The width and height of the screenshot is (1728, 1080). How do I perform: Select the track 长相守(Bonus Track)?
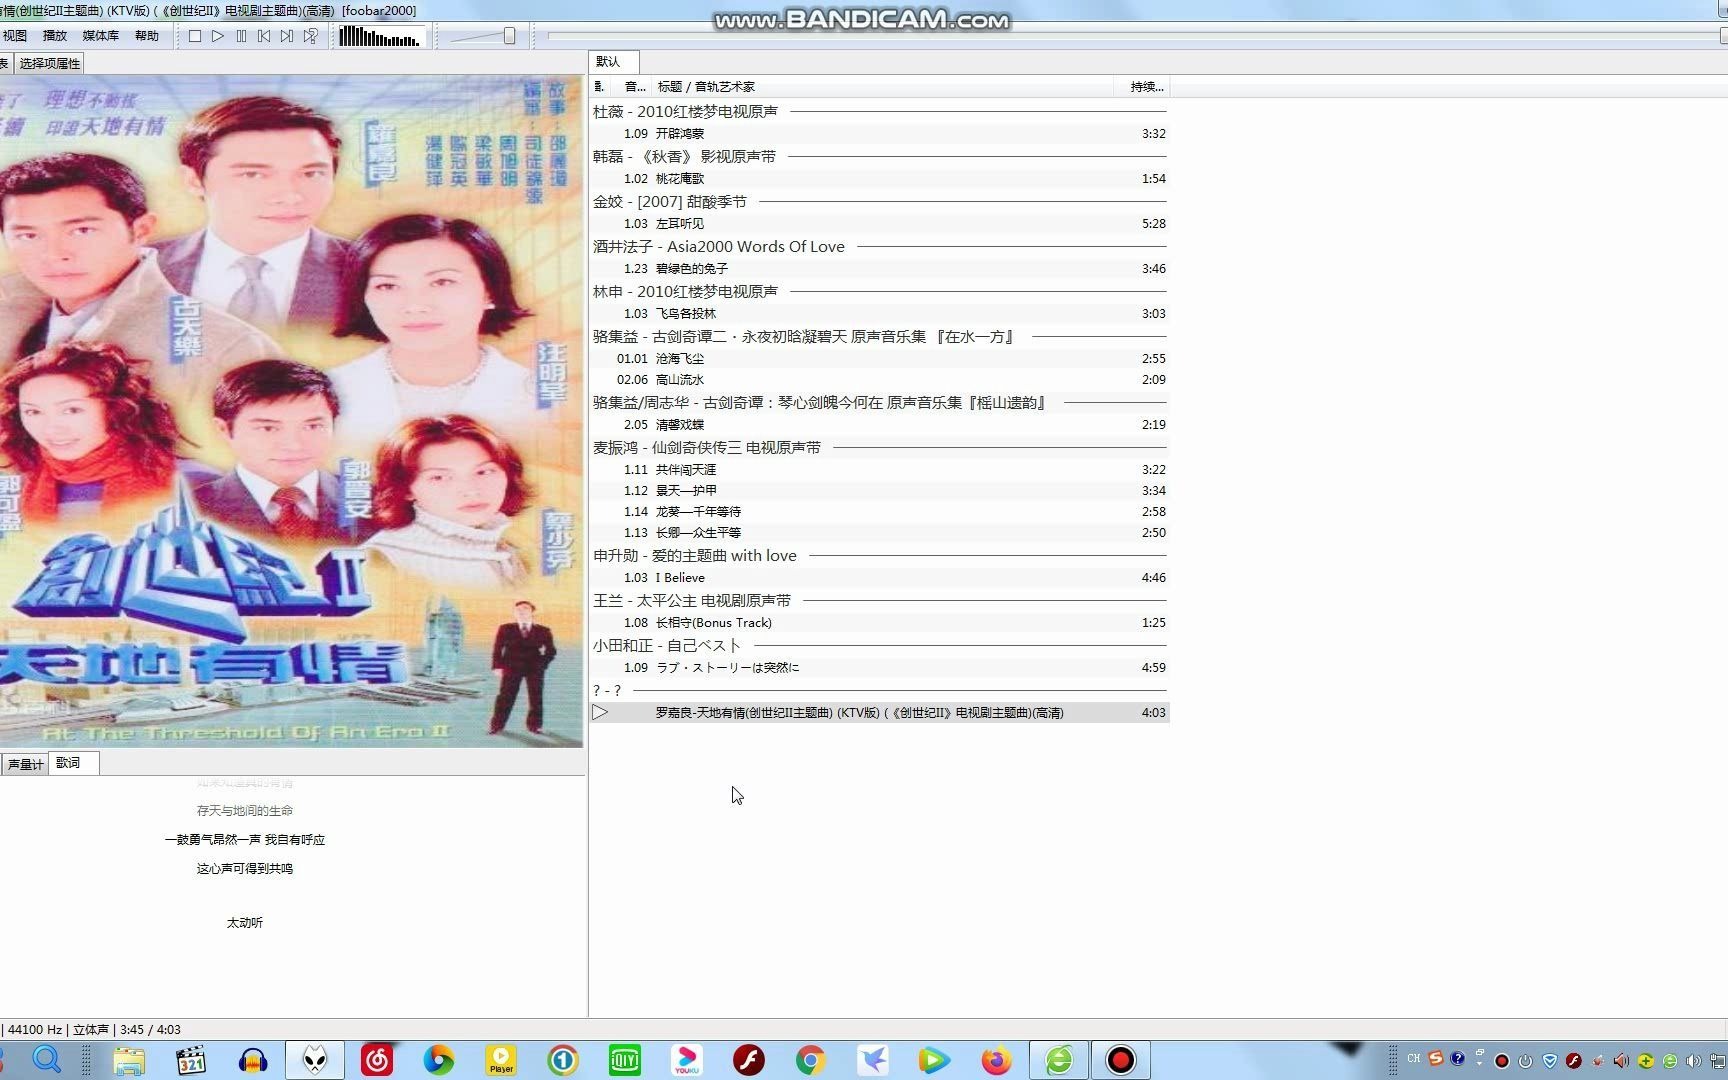(879, 623)
